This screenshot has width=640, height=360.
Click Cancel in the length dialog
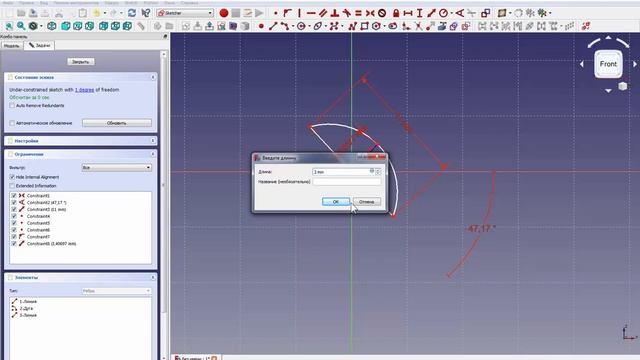pyautogui.click(x=367, y=202)
